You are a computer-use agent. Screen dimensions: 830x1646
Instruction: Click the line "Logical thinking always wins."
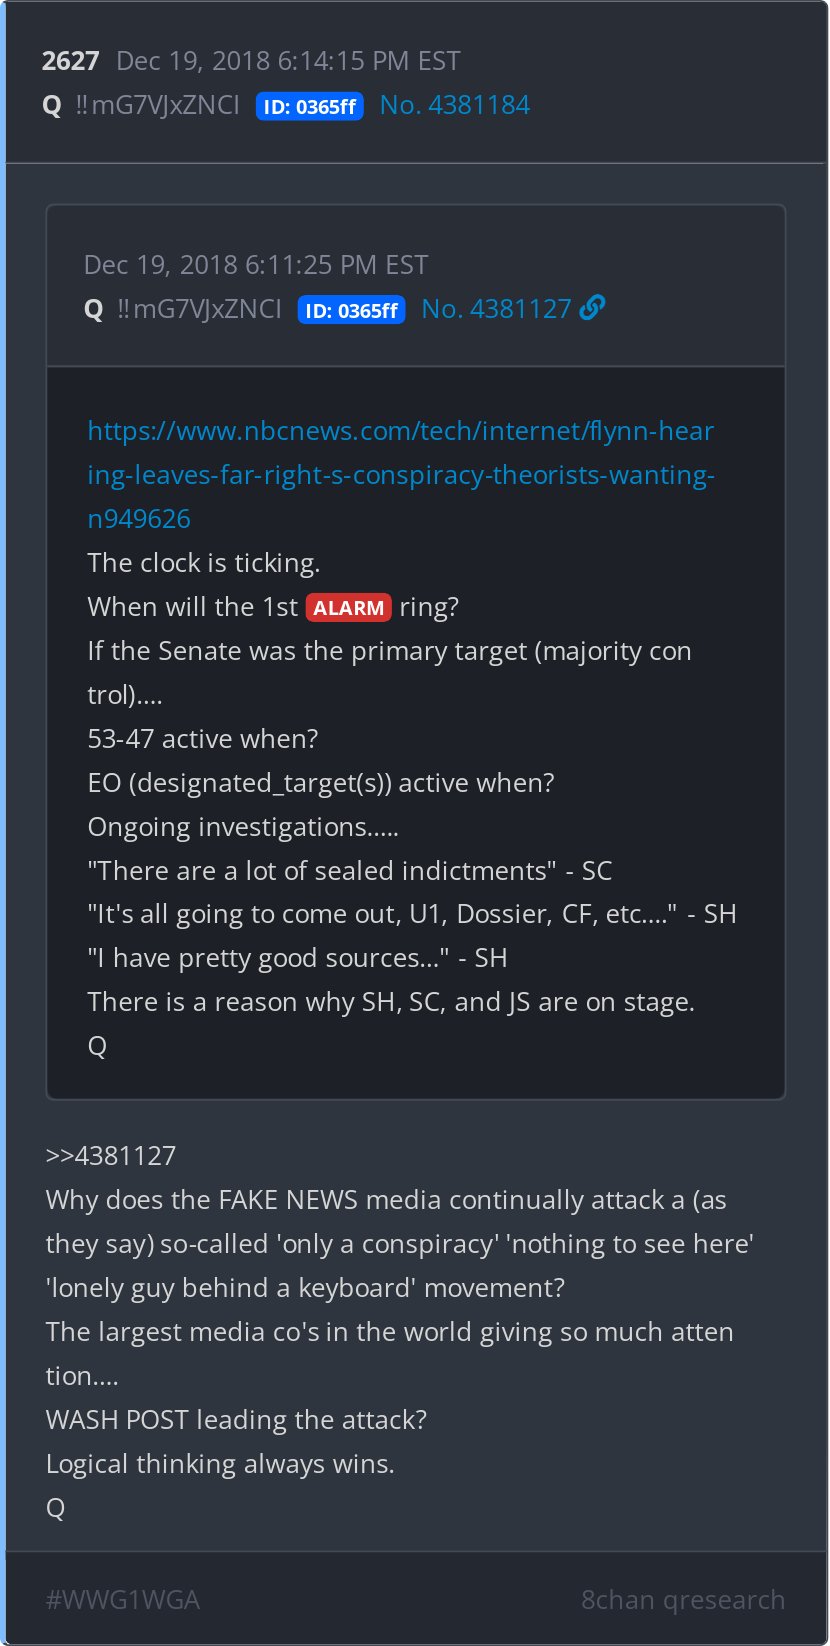(220, 1464)
